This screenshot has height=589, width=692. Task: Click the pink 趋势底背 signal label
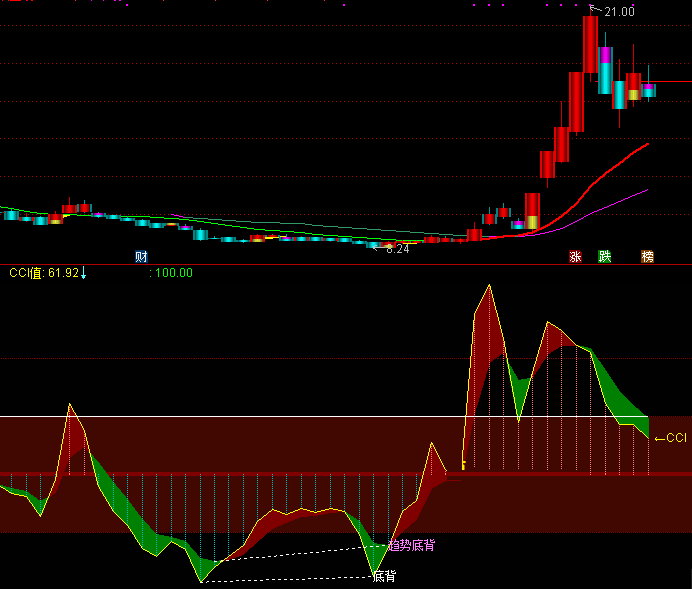pyautogui.click(x=412, y=545)
